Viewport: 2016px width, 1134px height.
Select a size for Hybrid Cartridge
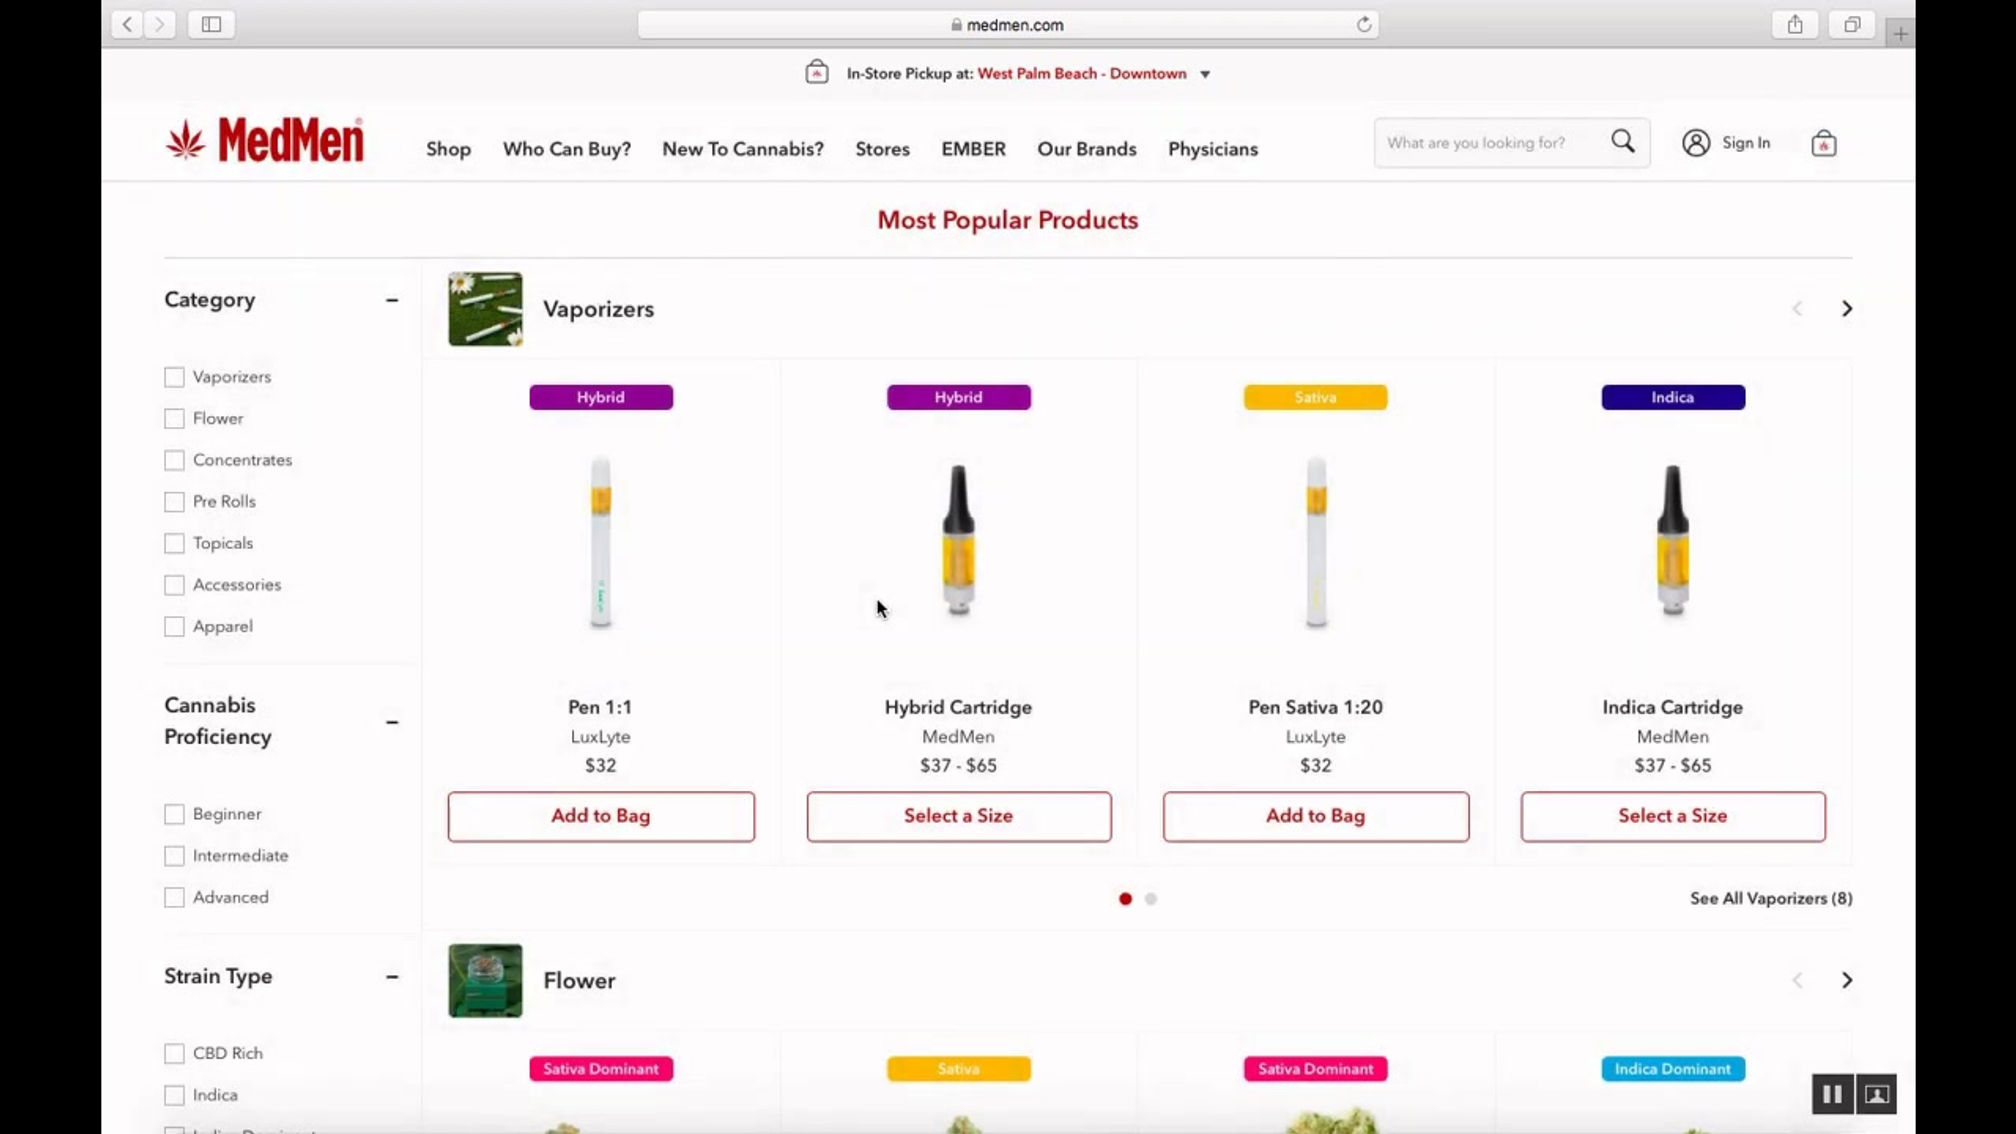click(959, 816)
